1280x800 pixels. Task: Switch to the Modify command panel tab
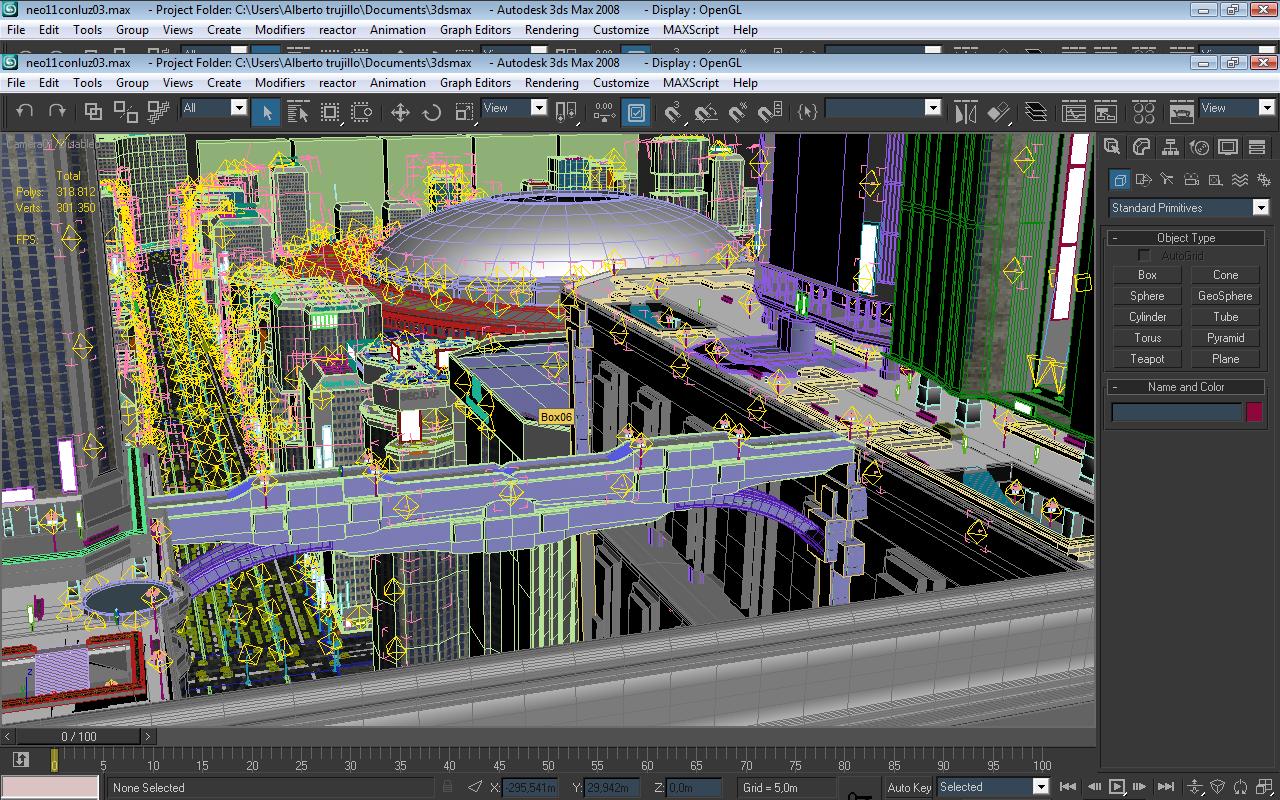(1141, 148)
